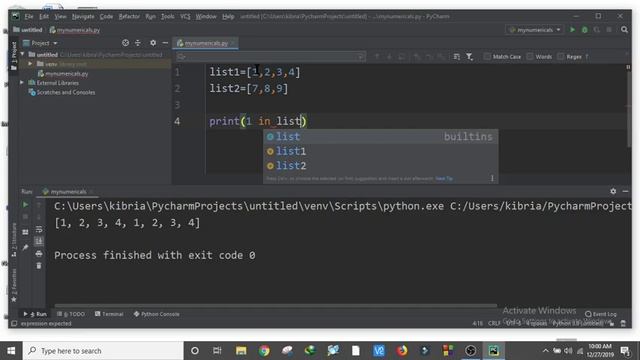Click the locate/scroll from source target icon
The image size is (640, 360).
pos(125,43)
